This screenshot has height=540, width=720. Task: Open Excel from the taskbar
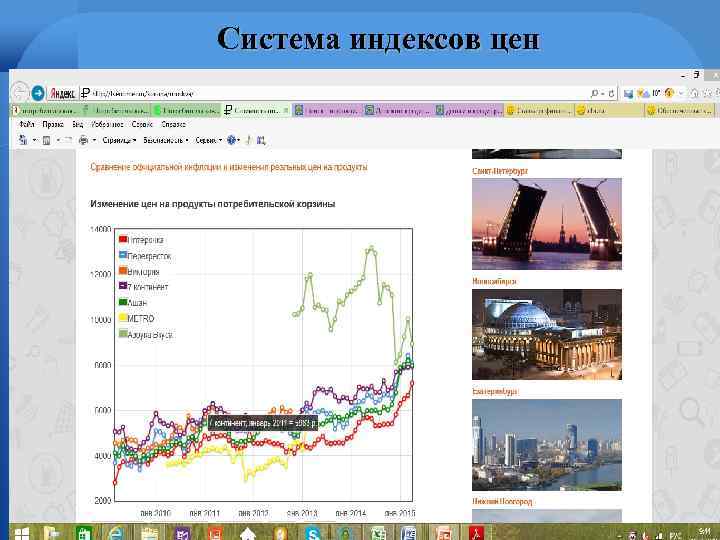pyautogui.click(x=378, y=533)
